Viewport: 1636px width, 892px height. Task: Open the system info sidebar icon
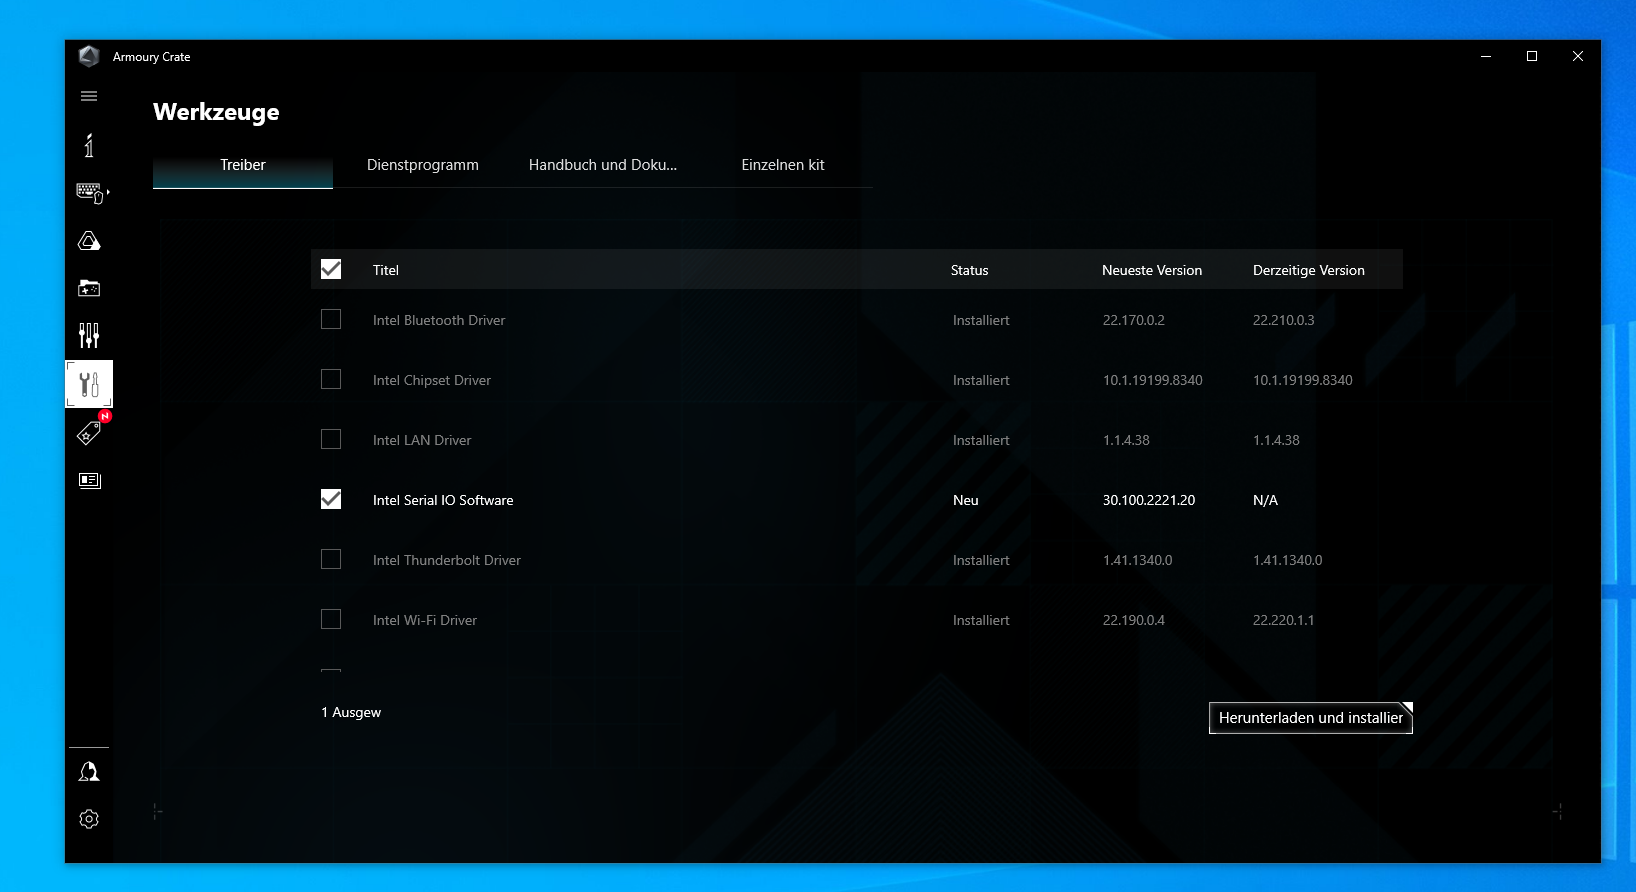[89, 146]
